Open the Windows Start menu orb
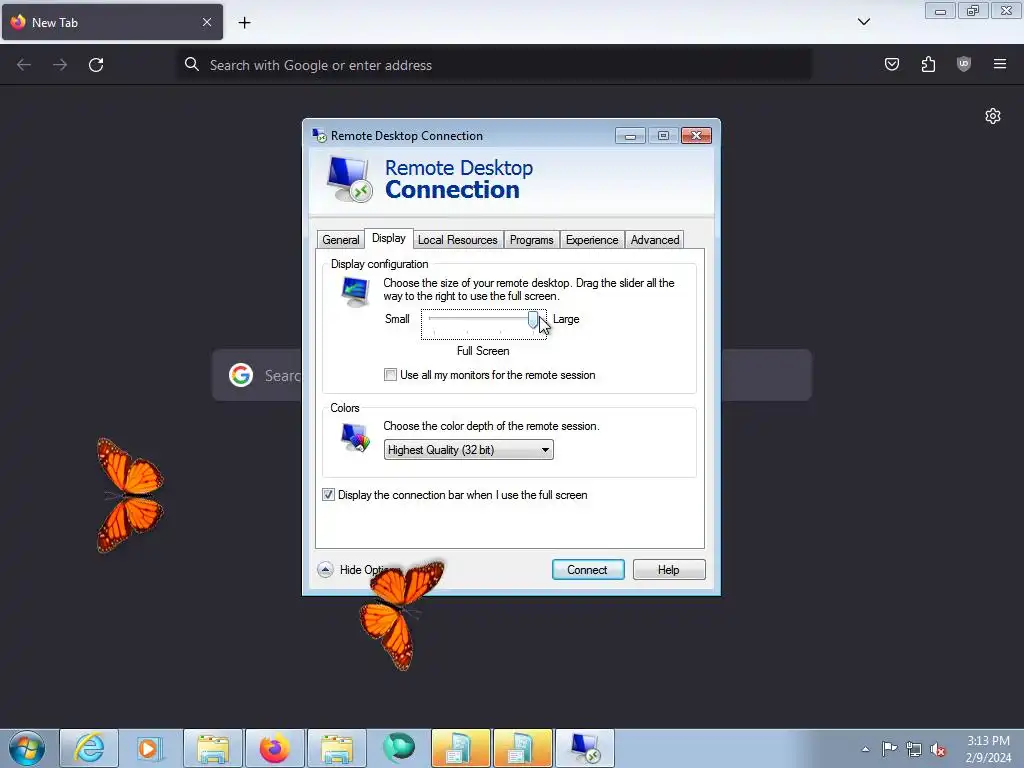This screenshot has height=768, width=1024. pos(27,748)
